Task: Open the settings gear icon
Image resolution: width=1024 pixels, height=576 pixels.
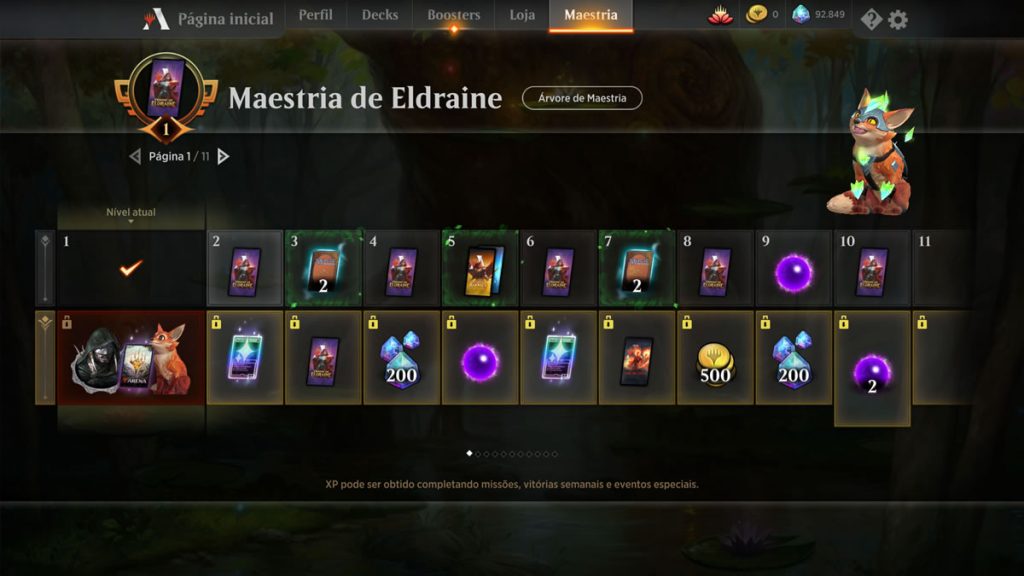Action: click(898, 20)
